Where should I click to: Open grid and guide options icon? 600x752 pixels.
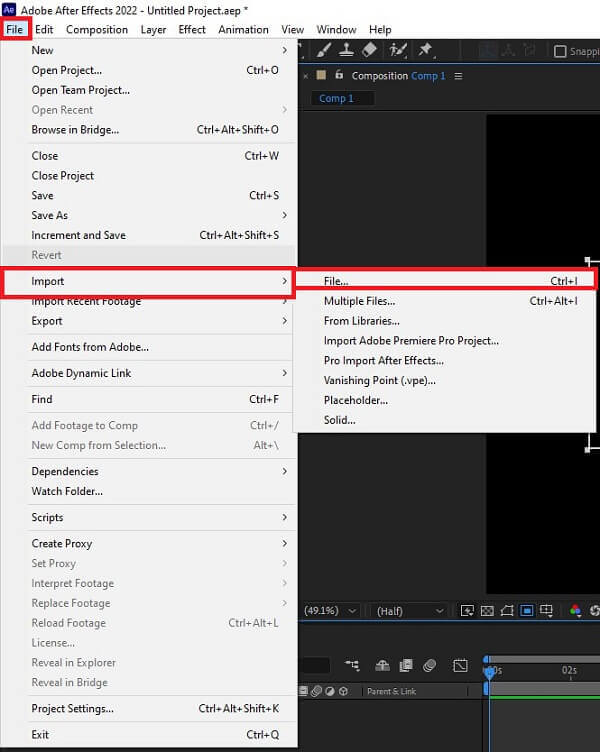tap(546, 611)
